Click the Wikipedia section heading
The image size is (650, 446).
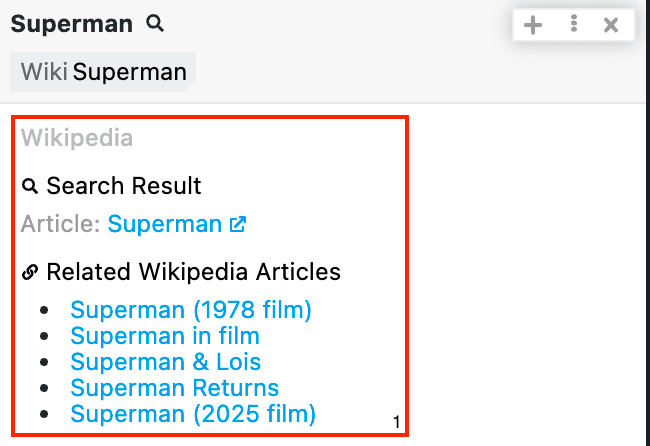tap(77, 138)
